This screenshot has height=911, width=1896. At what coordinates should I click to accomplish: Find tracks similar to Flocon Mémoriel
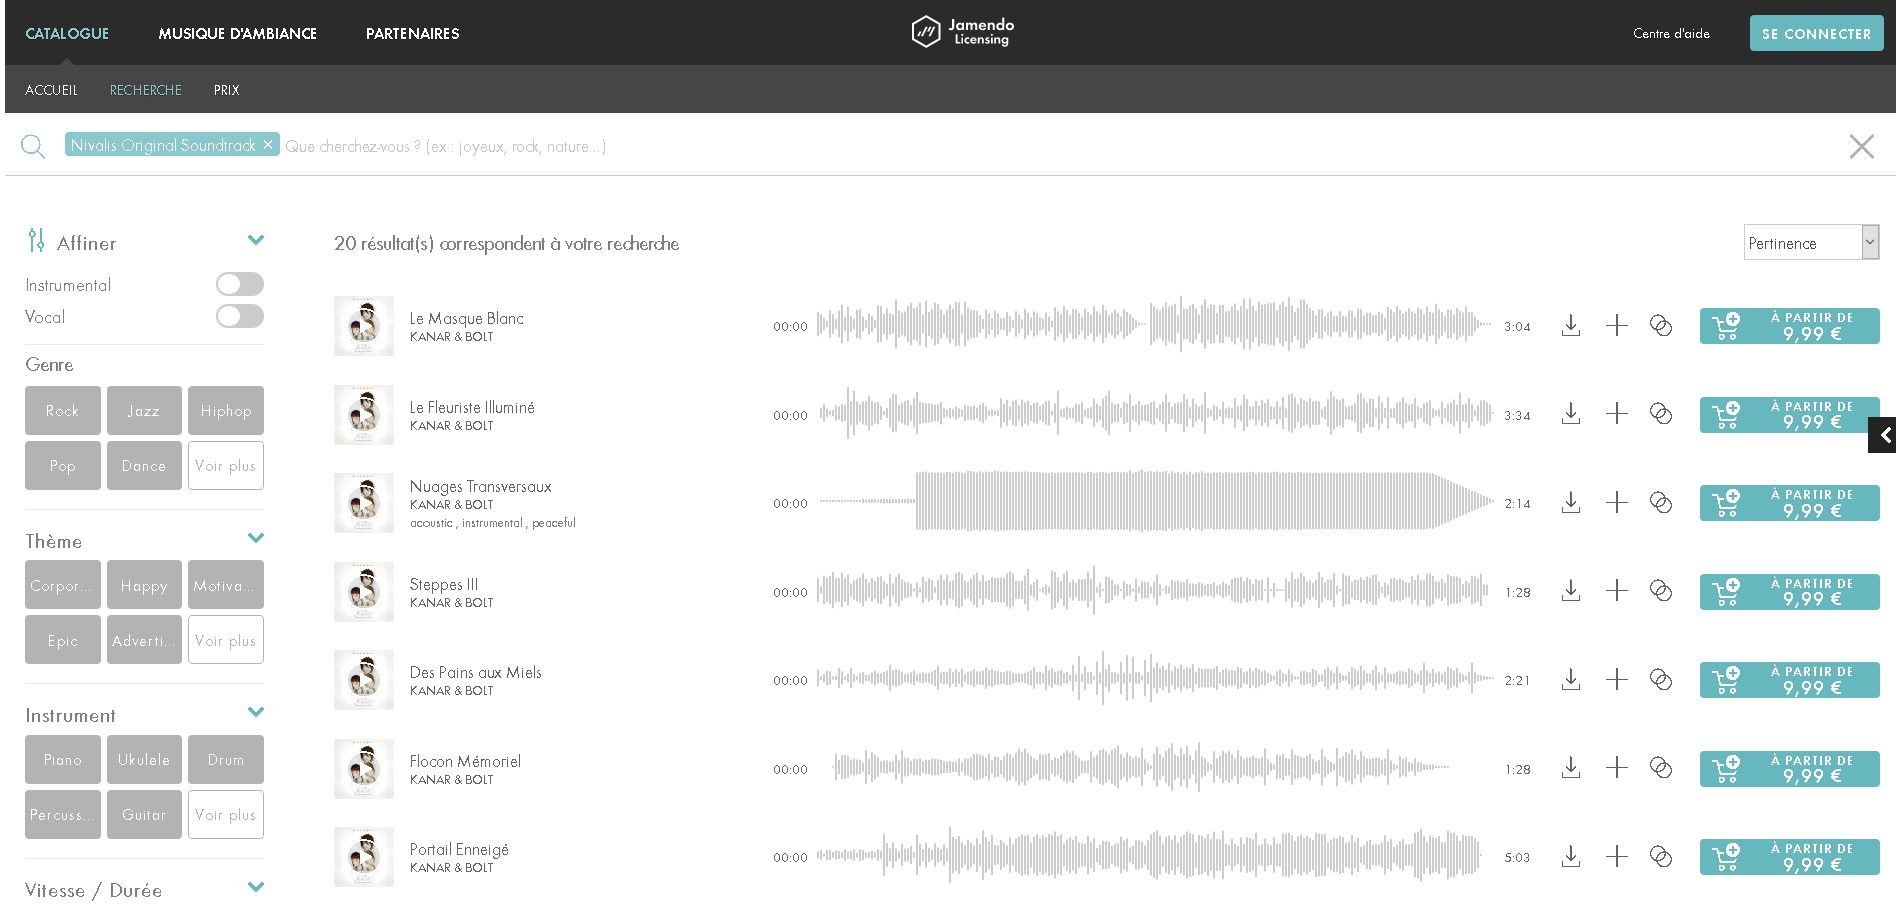coord(1661,768)
